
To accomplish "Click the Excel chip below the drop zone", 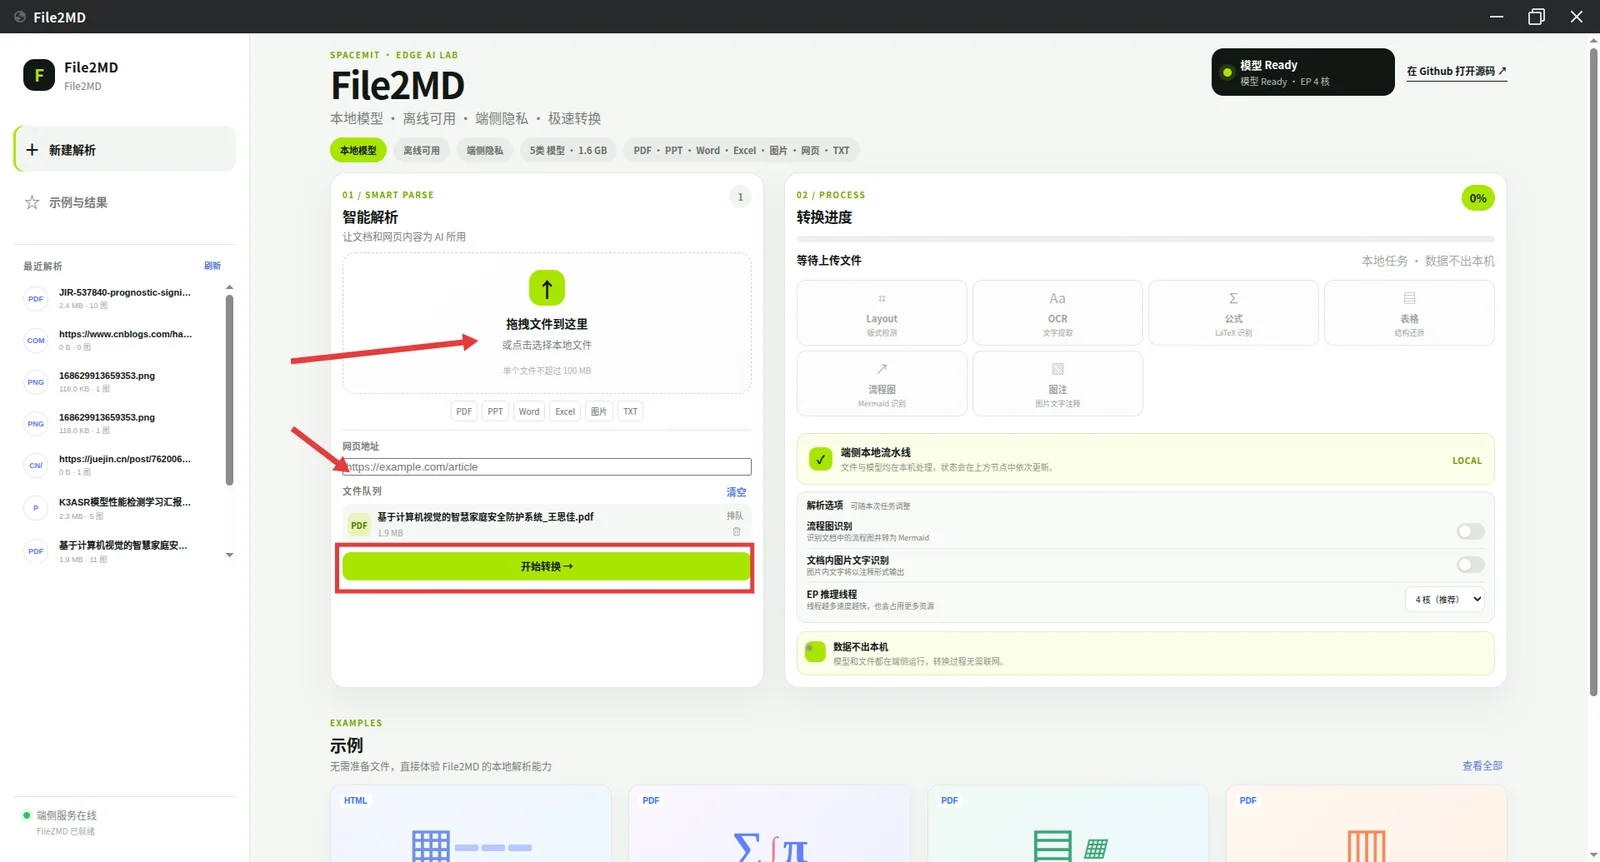I will coord(565,411).
